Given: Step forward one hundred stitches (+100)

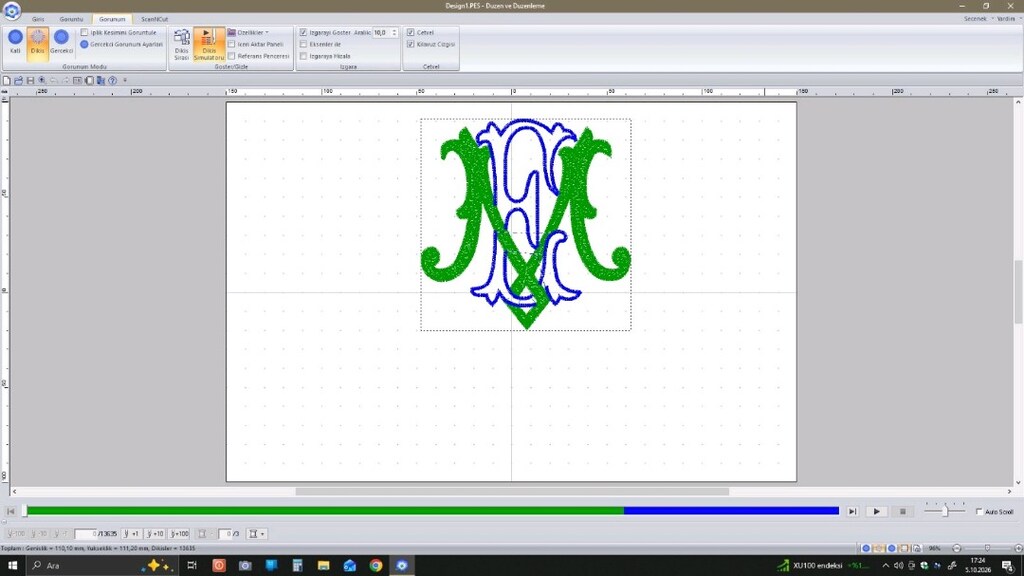Looking at the screenshot, I should click(179, 534).
